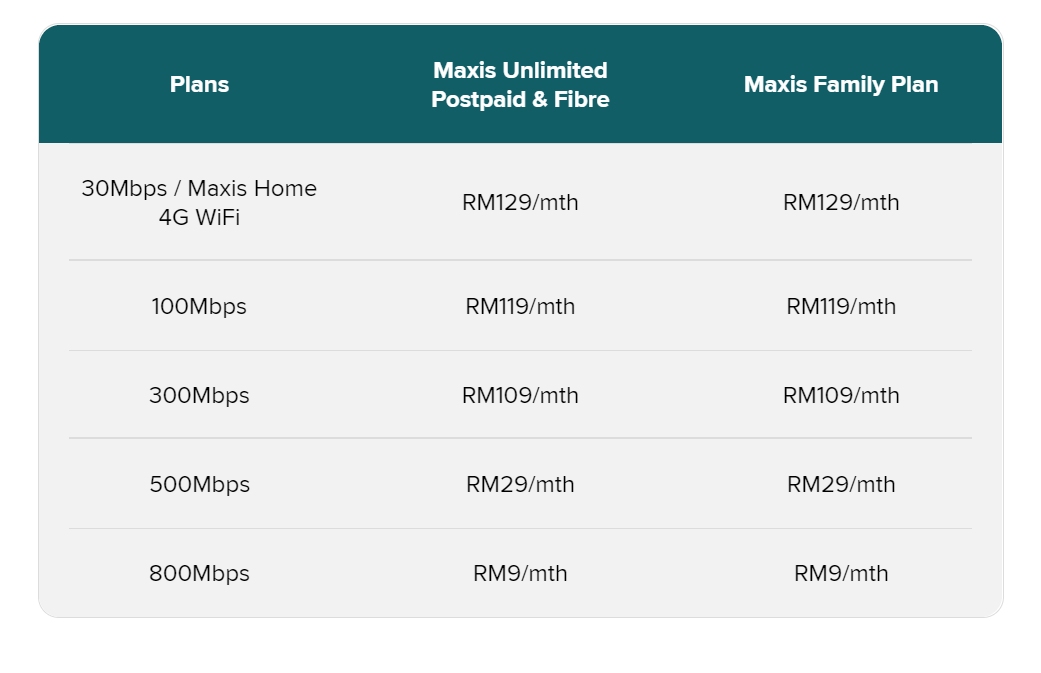
Task: Click RM109/mth under Unlimited Postpaid & Fibre
Action: coord(520,395)
